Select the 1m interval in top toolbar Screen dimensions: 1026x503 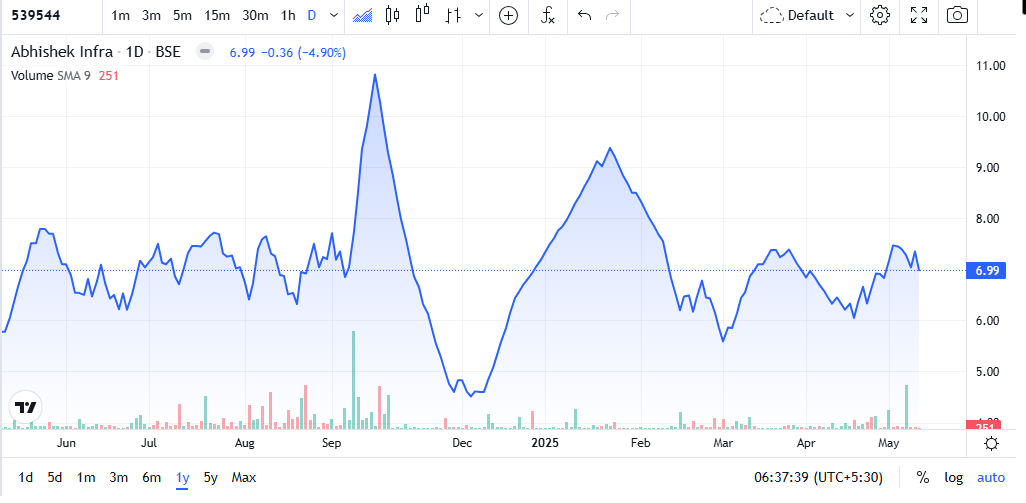tap(120, 16)
